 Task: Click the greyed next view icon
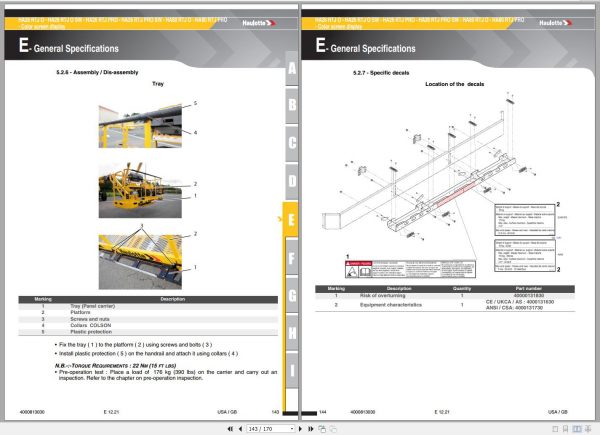[x=333, y=429]
